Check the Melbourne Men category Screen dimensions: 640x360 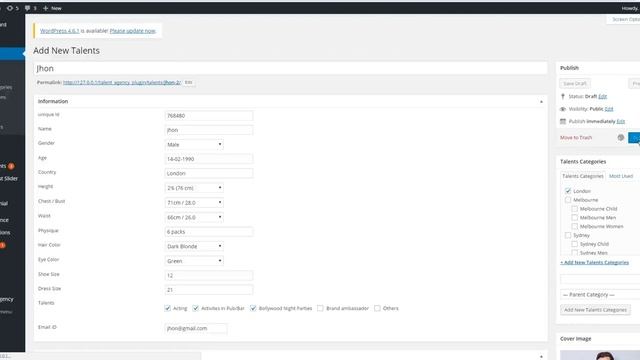point(575,218)
